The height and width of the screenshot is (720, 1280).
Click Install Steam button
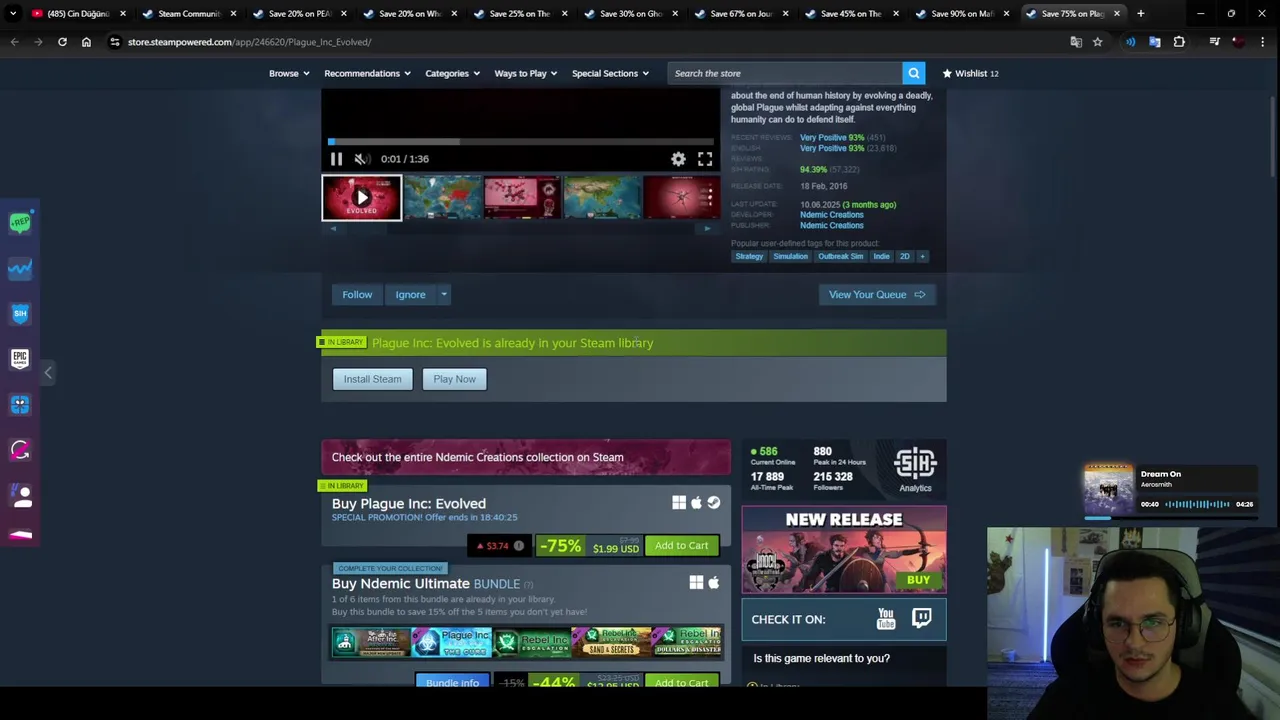pos(372,379)
